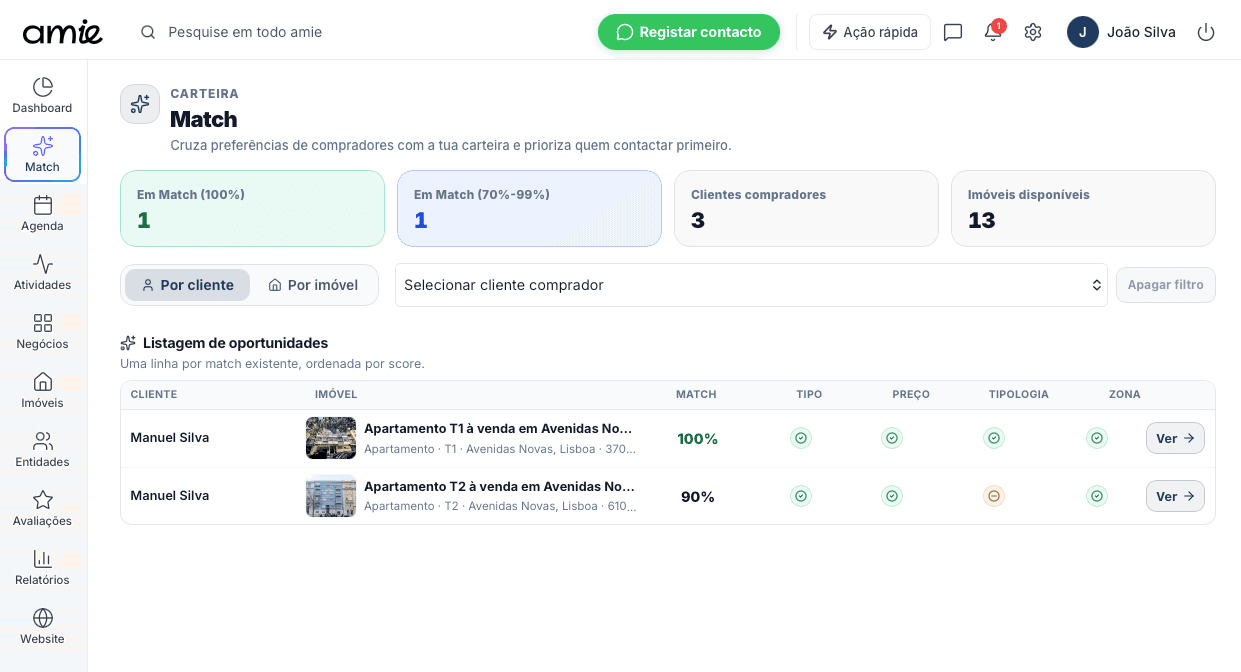This screenshot has height=672, width=1241.
Task: Open the settings gear icon
Action: (1033, 32)
